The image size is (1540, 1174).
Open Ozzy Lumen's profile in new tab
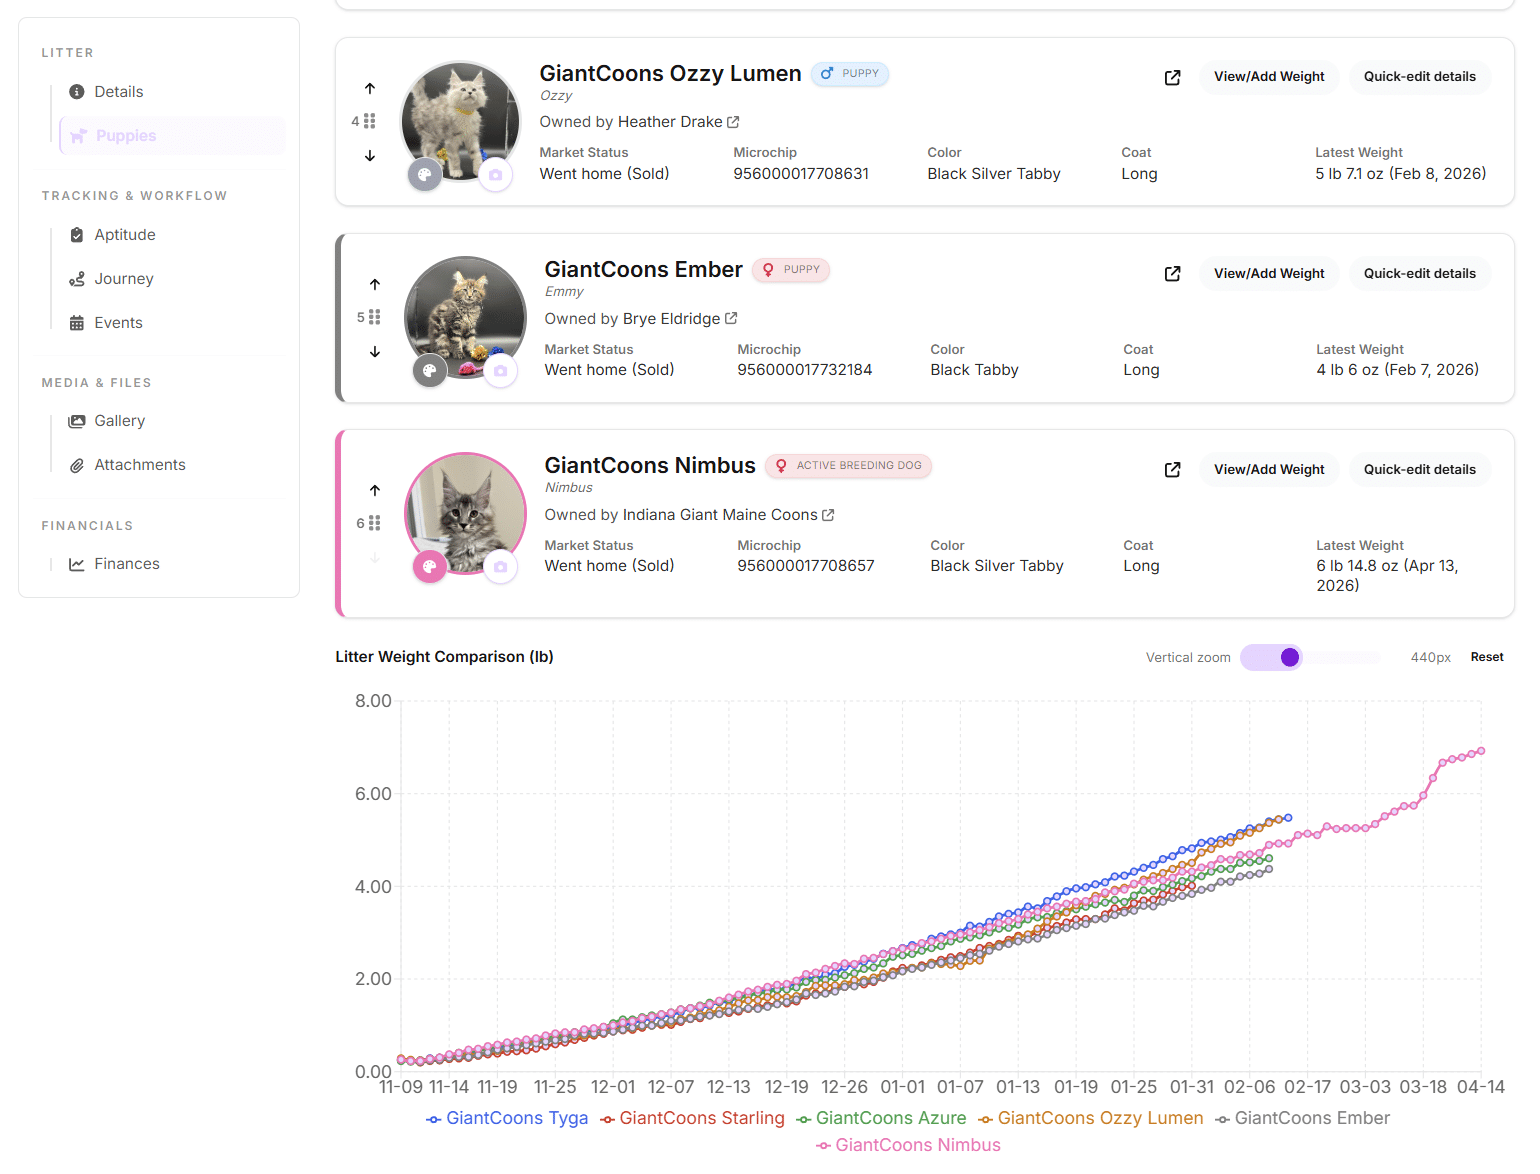[x=1172, y=77]
